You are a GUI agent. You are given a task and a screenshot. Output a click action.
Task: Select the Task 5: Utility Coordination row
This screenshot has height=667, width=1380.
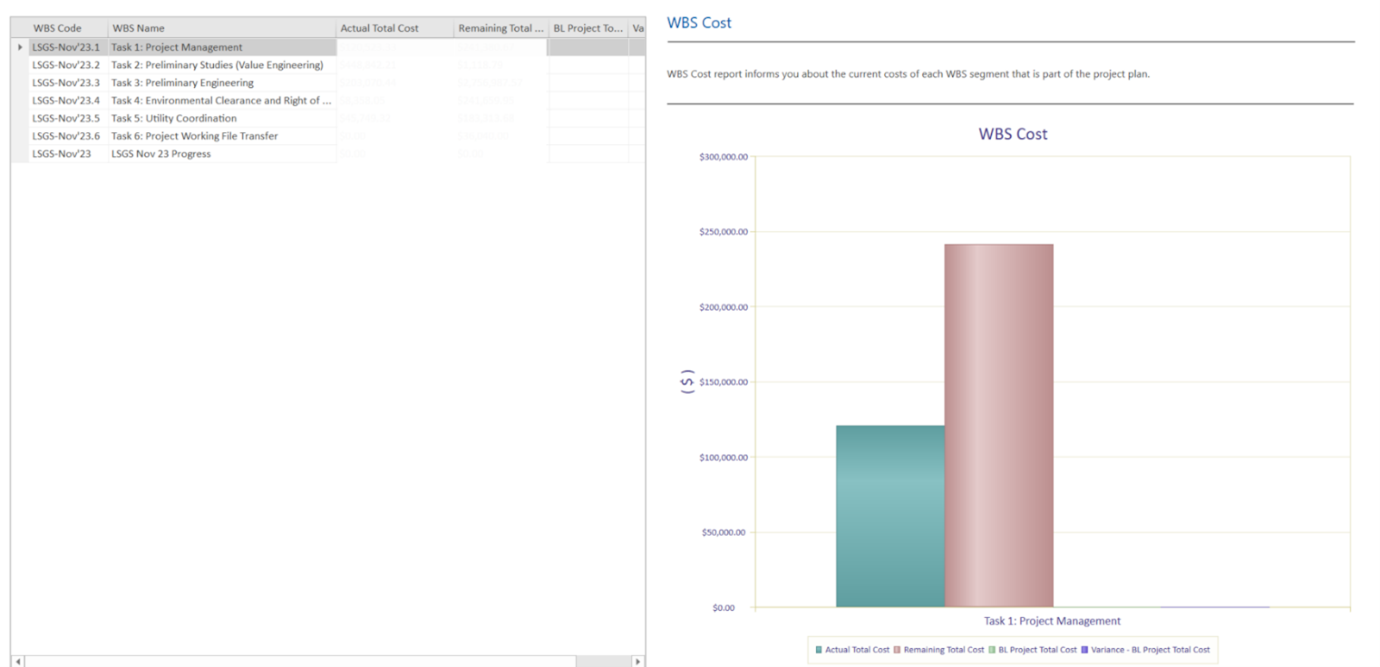[328, 118]
